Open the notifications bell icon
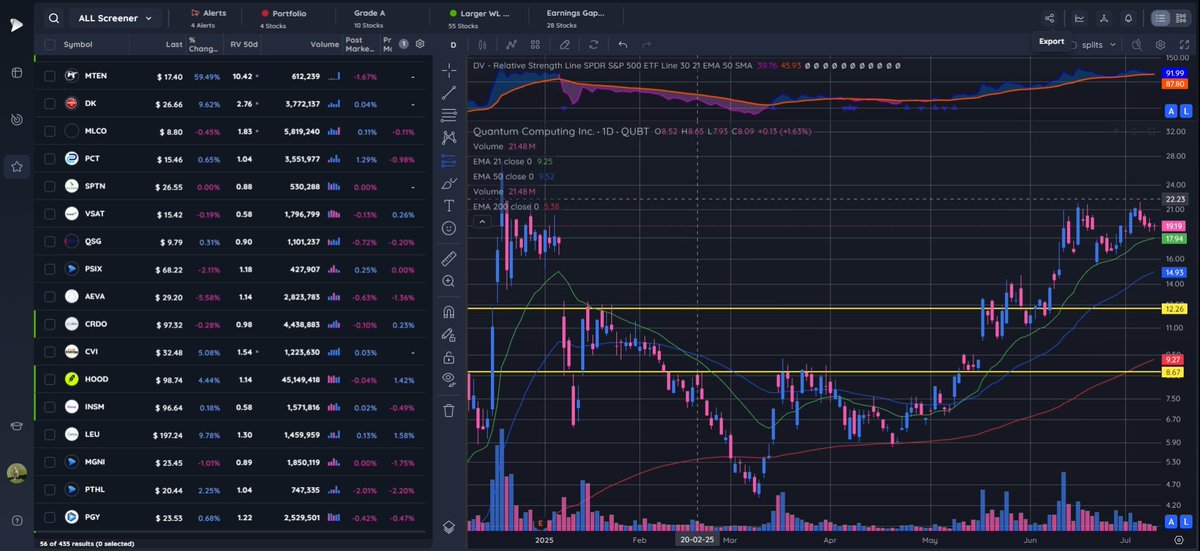 click(x=1128, y=18)
